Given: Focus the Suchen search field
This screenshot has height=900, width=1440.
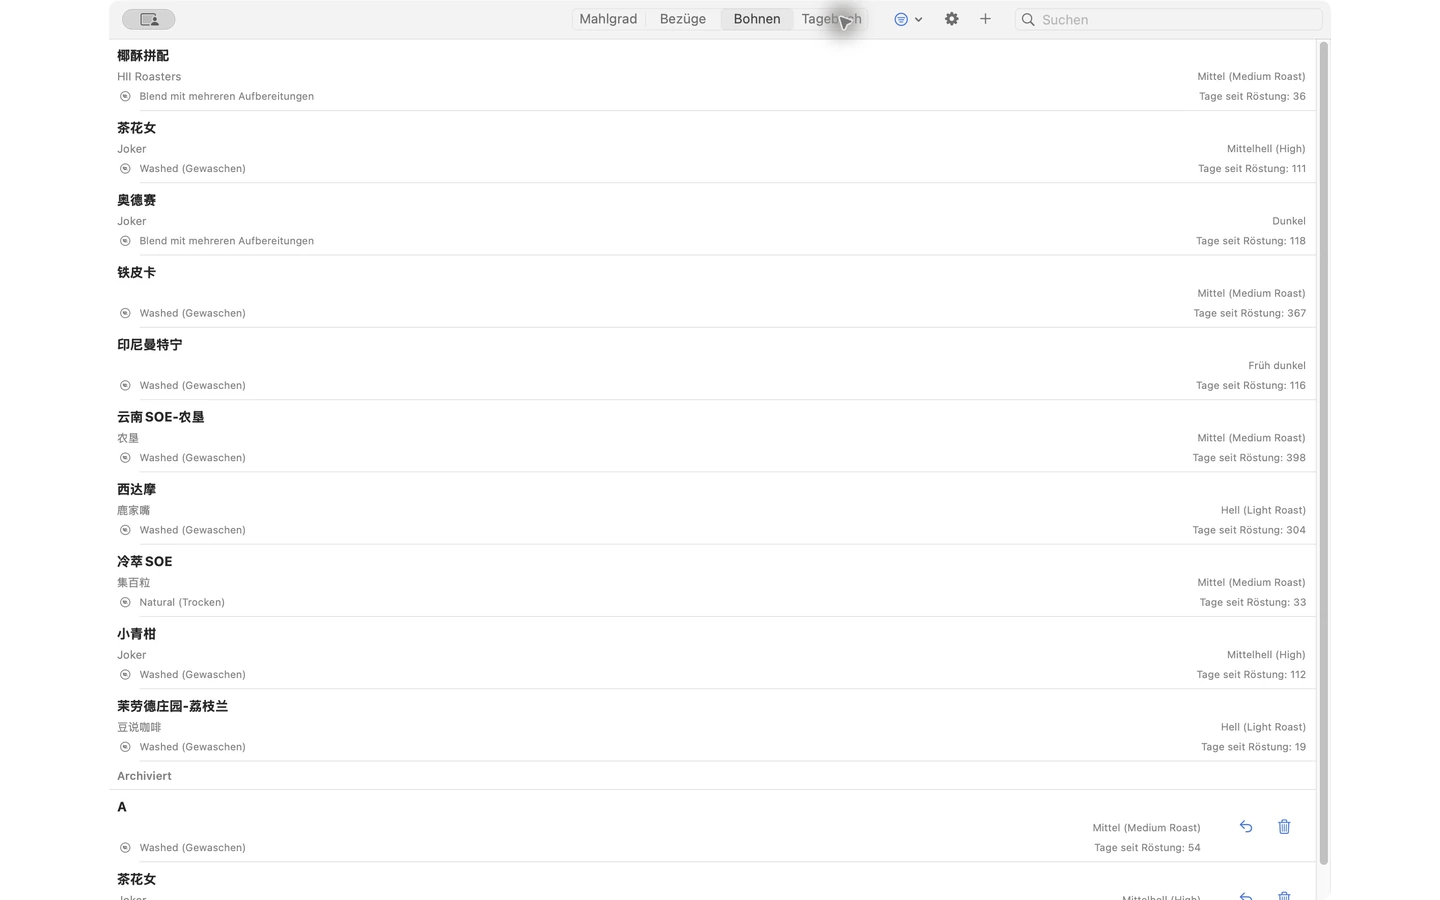Looking at the screenshot, I should click(x=1168, y=19).
